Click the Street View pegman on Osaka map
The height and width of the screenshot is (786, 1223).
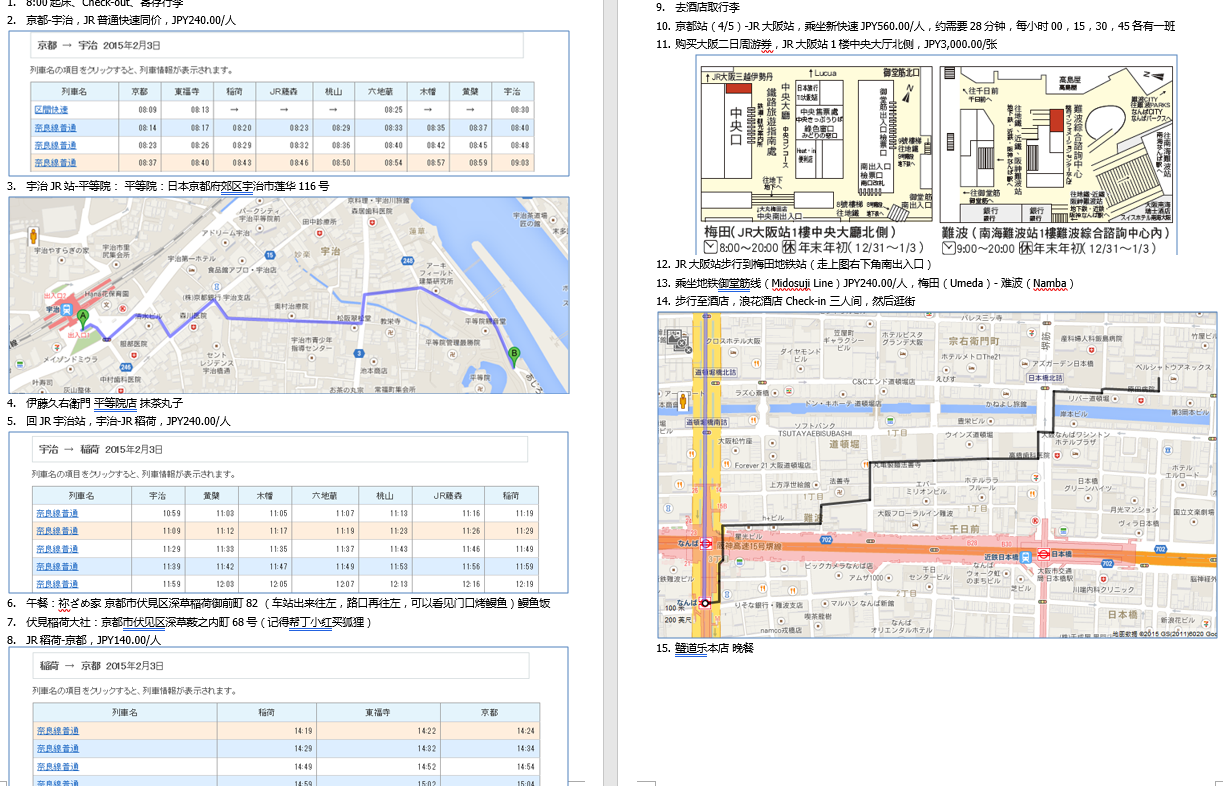tap(684, 401)
